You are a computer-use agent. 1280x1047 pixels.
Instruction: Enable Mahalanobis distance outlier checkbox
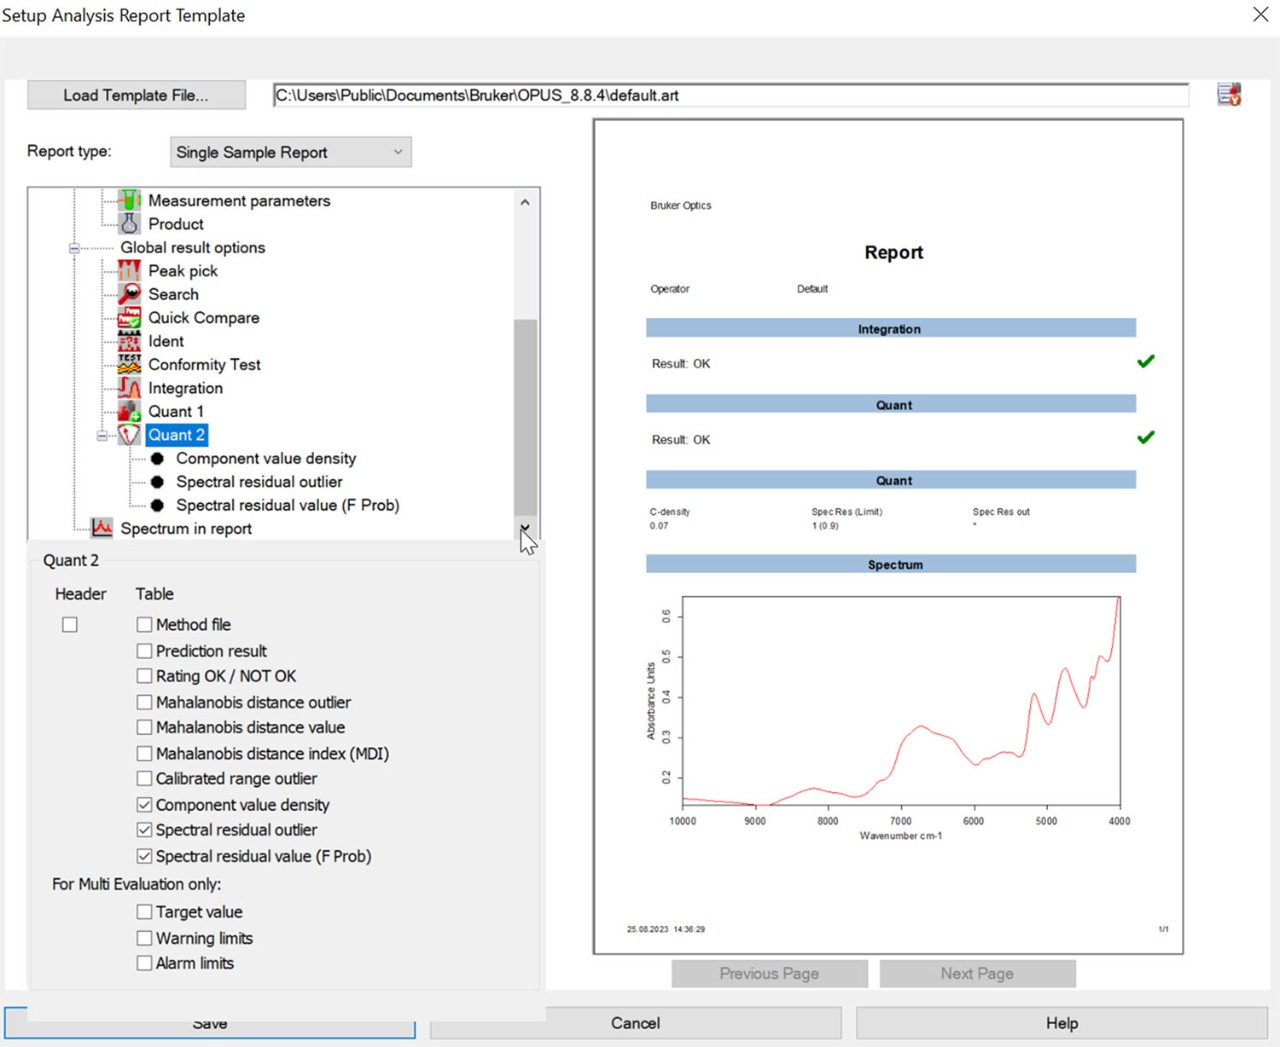[x=144, y=702]
